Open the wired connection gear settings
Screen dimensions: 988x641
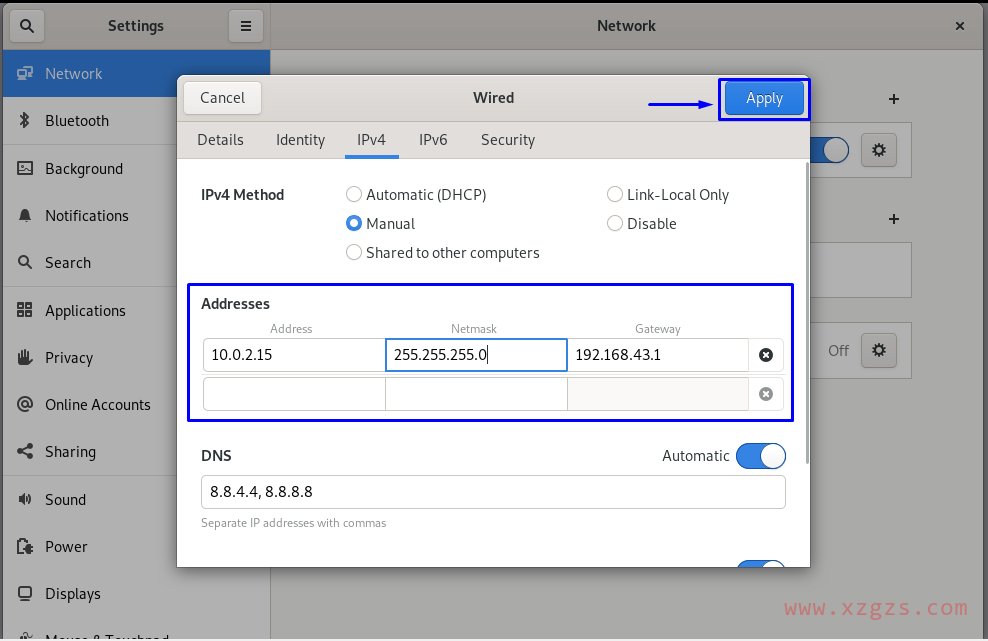pyautogui.click(x=879, y=150)
